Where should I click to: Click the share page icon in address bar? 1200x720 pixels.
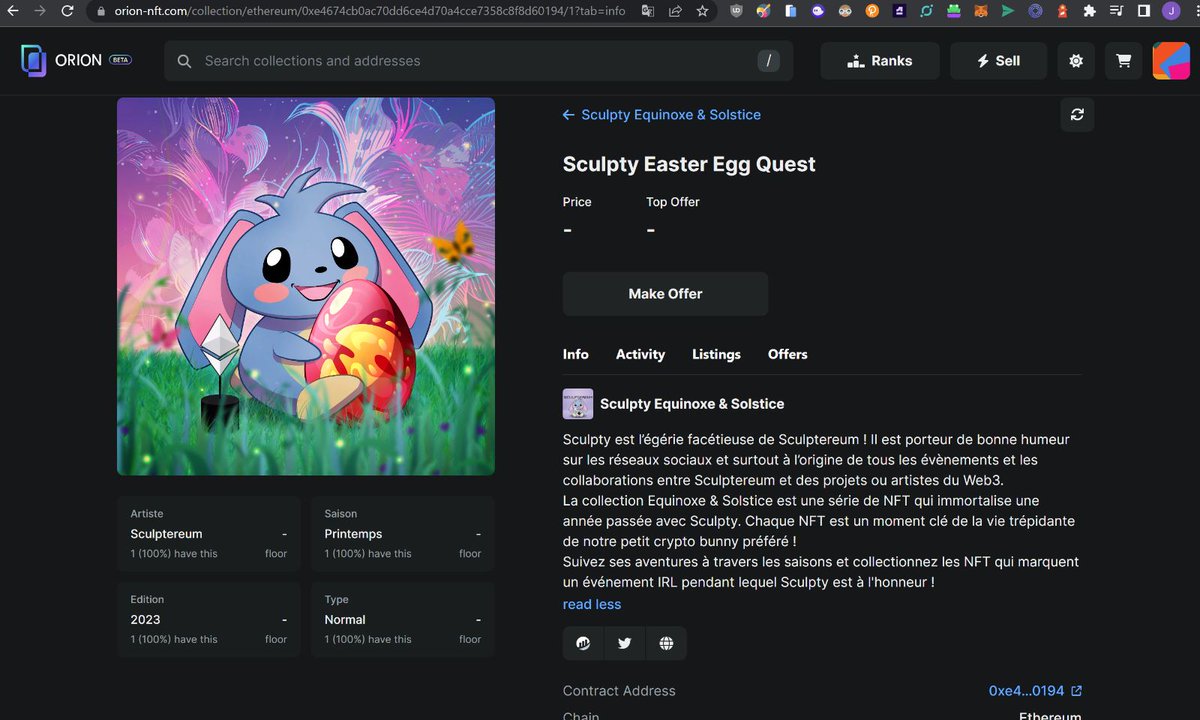pos(676,11)
